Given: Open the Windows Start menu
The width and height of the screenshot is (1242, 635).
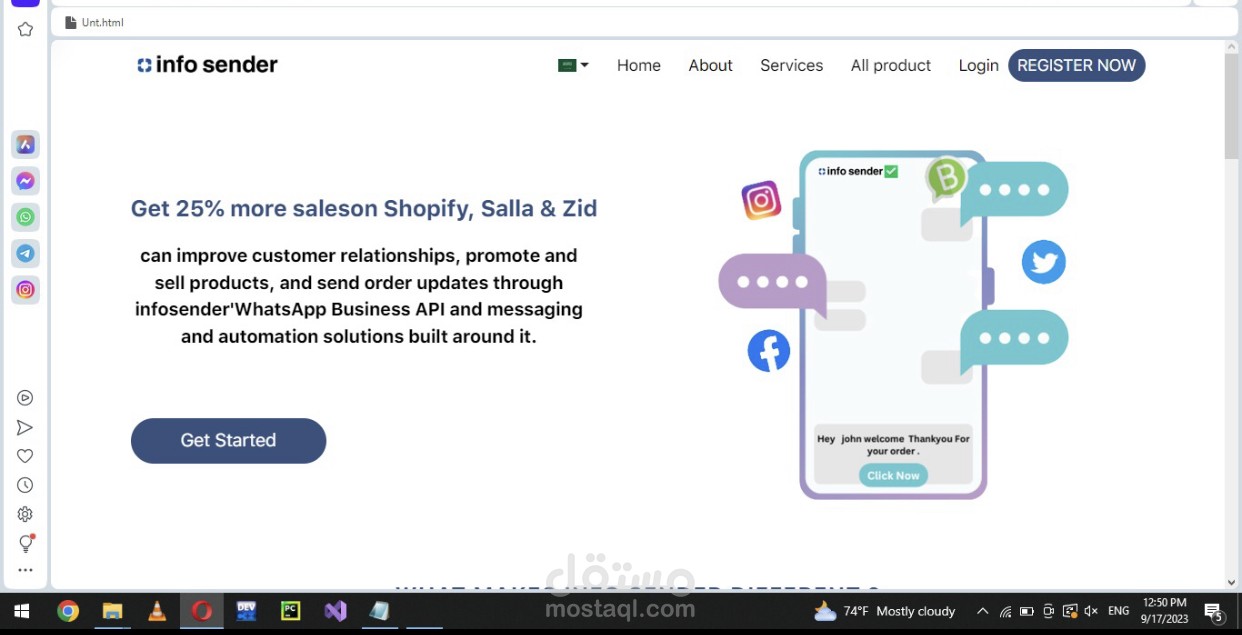Looking at the screenshot, I should click(21, 611).
